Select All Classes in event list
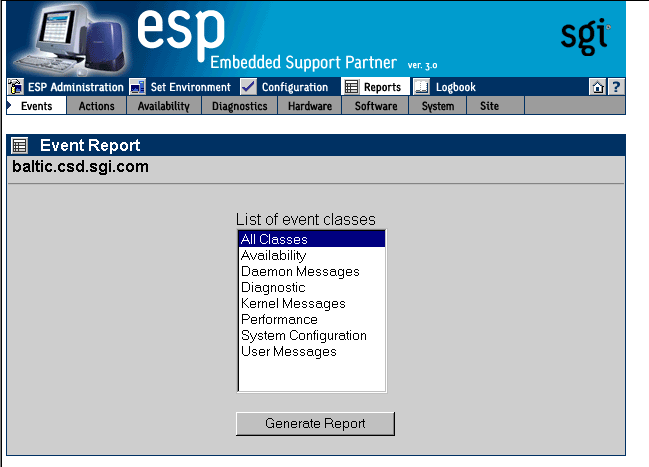Screen dimensions: 649x467 point(312,239)
